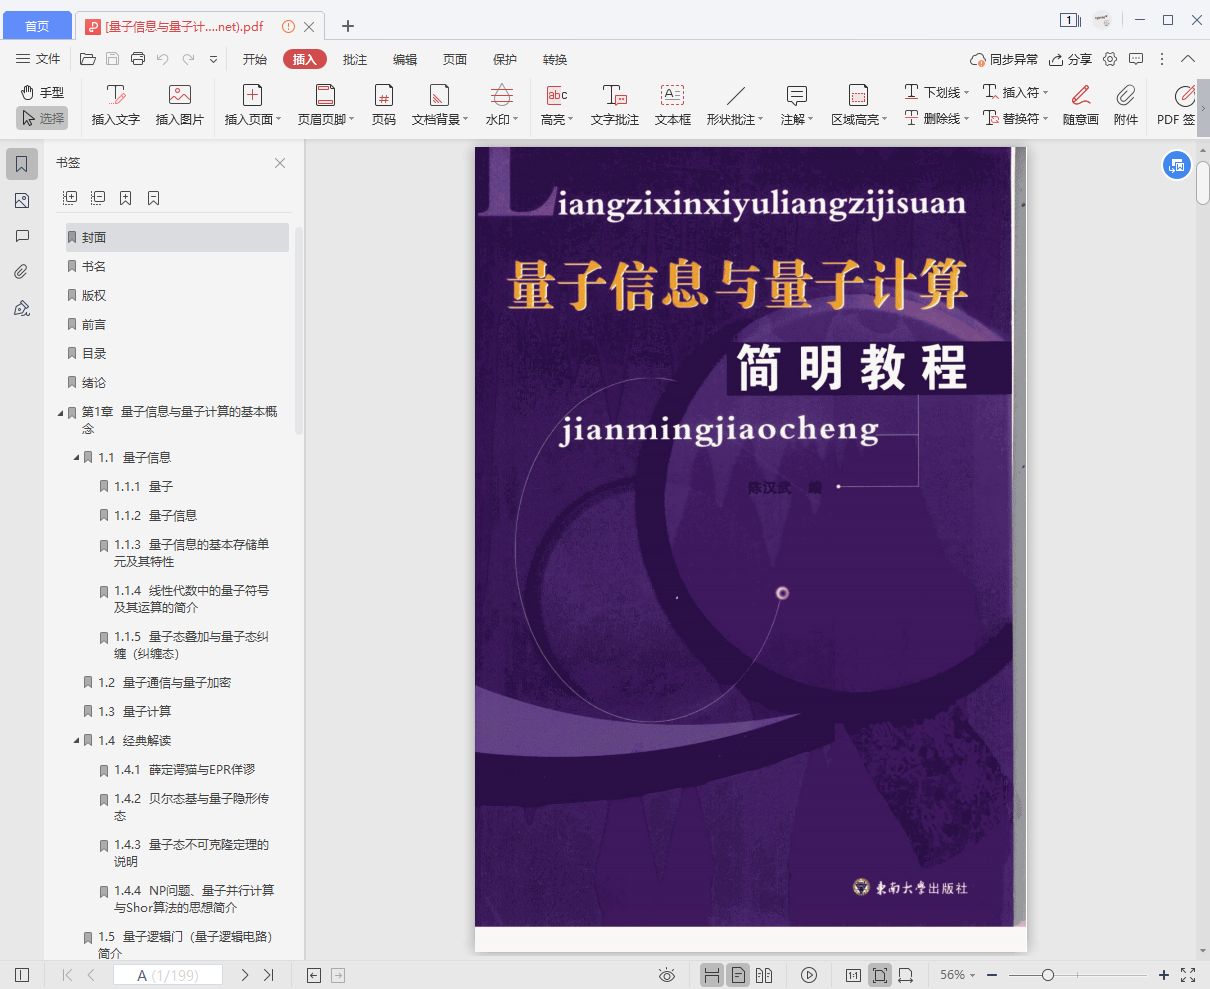The height and width of the screenshot is (989, 1210).
Task: Open Header and Footer tool
Action: pyautogui.click(x=326, y=105)
